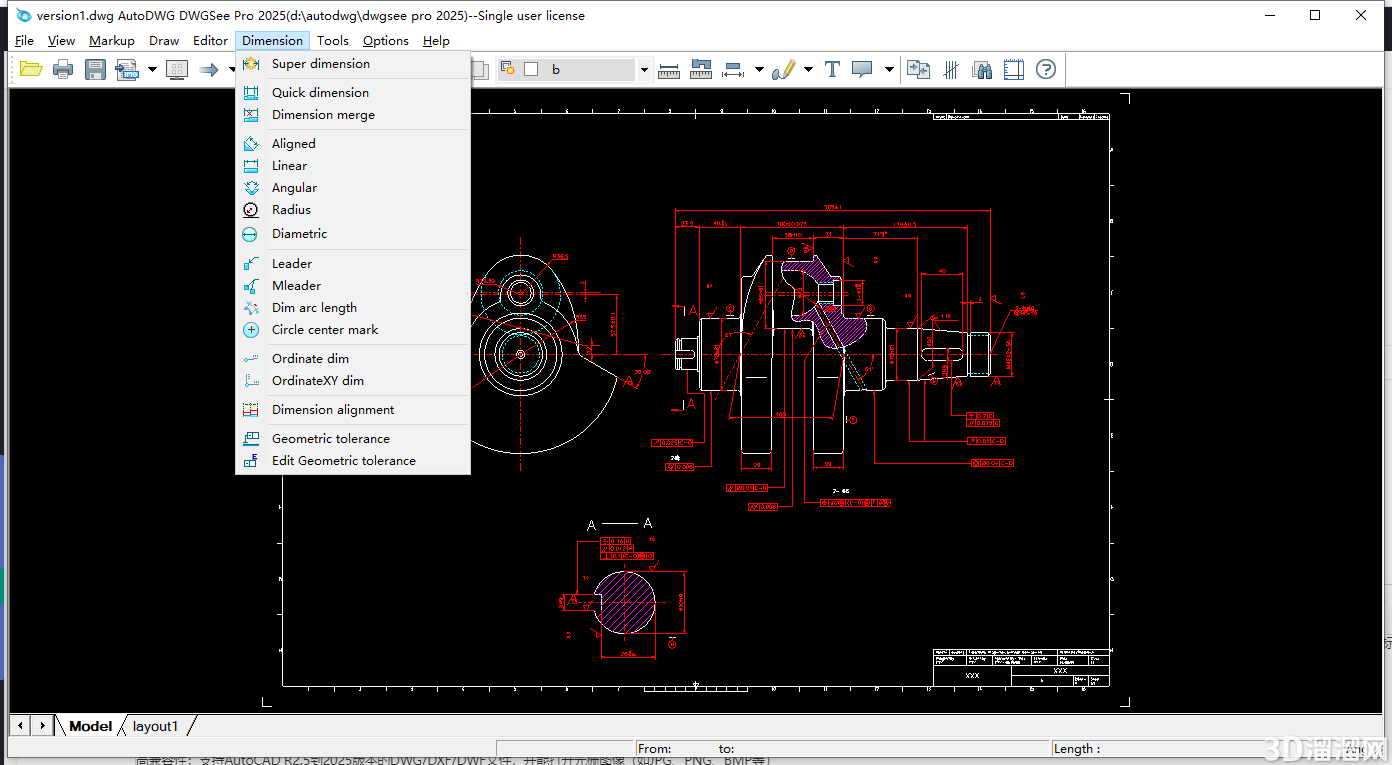Open the Help question mark icon
The width and height of the screenshot is (1392, 765).
coord(1045,69)
